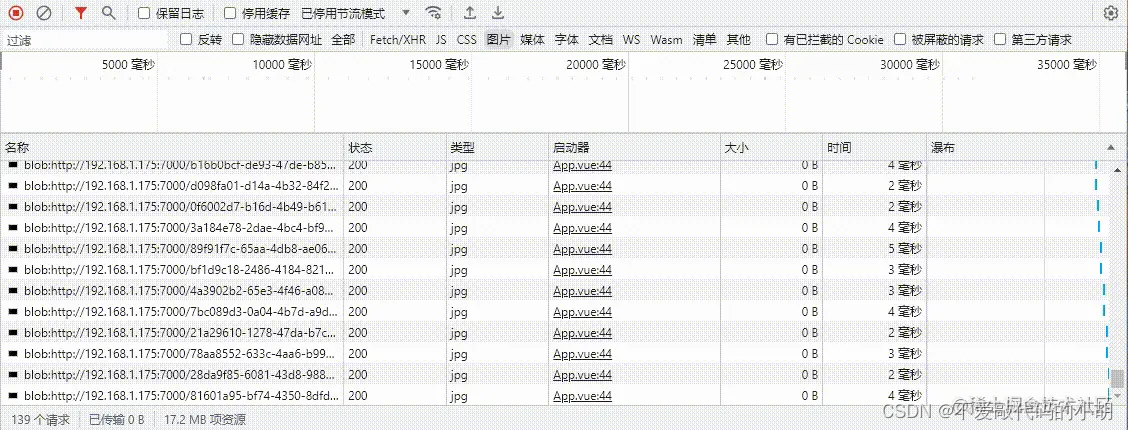This screenshot has width=1128, height=430.
Task: Open App.vue:44 initiator in 78aa8552 row
Action: click(582, 354)
